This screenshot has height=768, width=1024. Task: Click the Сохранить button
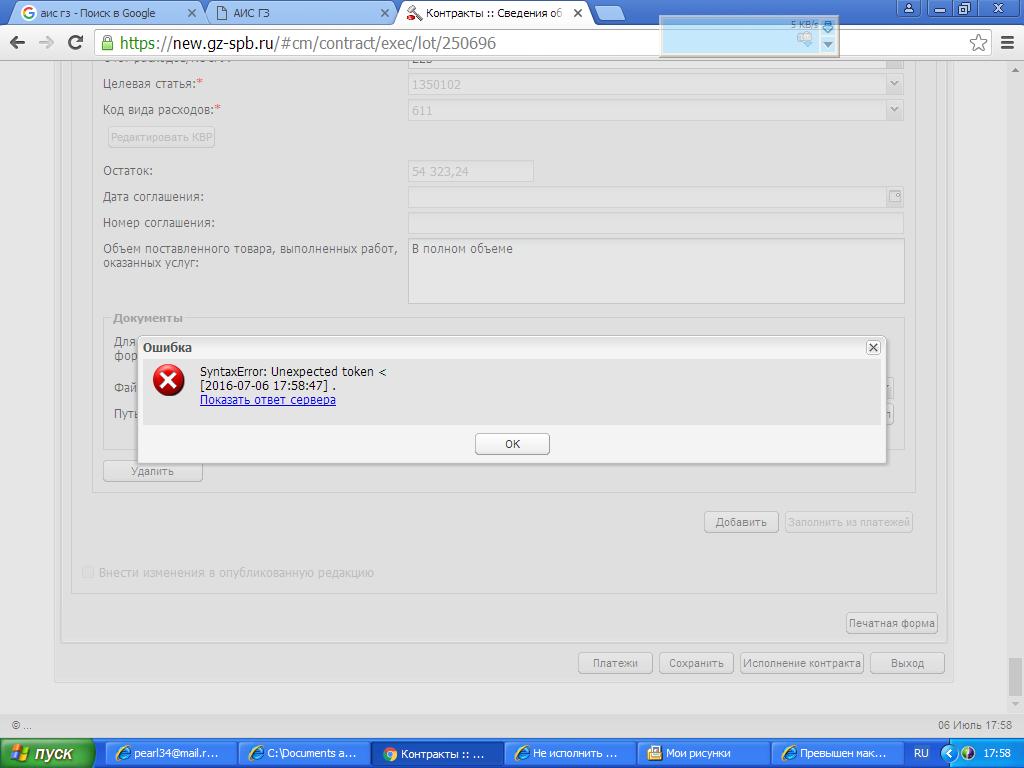click(696, 663)
